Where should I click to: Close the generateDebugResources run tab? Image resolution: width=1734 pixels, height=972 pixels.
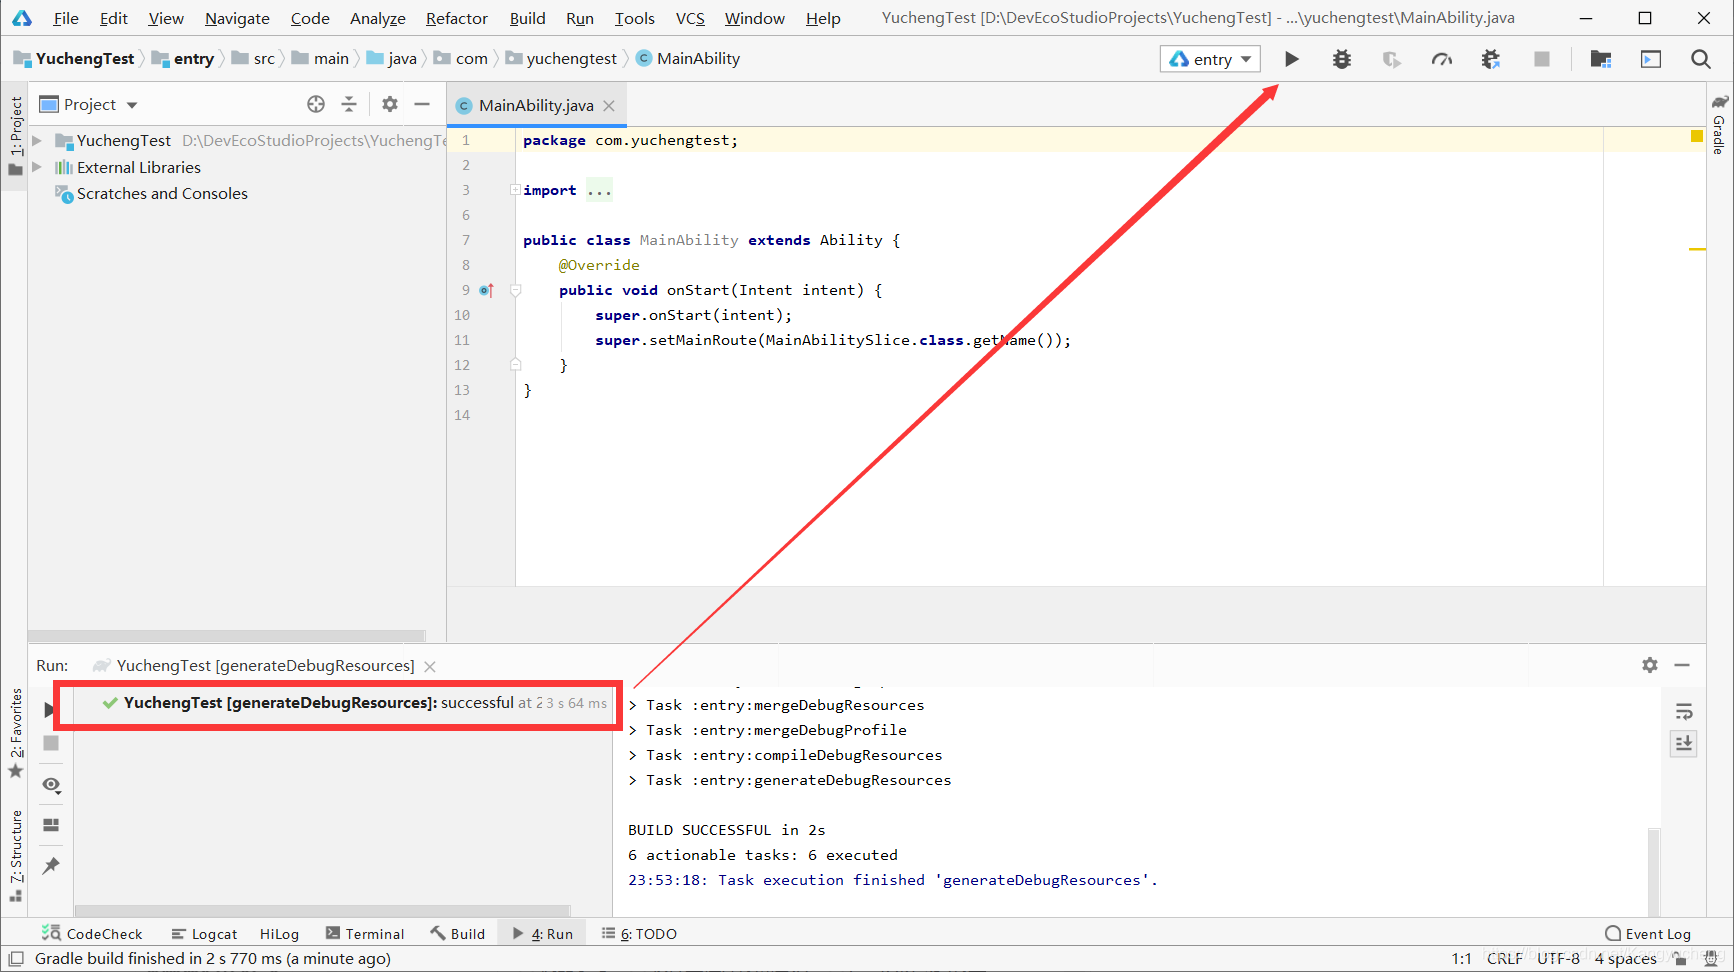(x=430, y=666)
